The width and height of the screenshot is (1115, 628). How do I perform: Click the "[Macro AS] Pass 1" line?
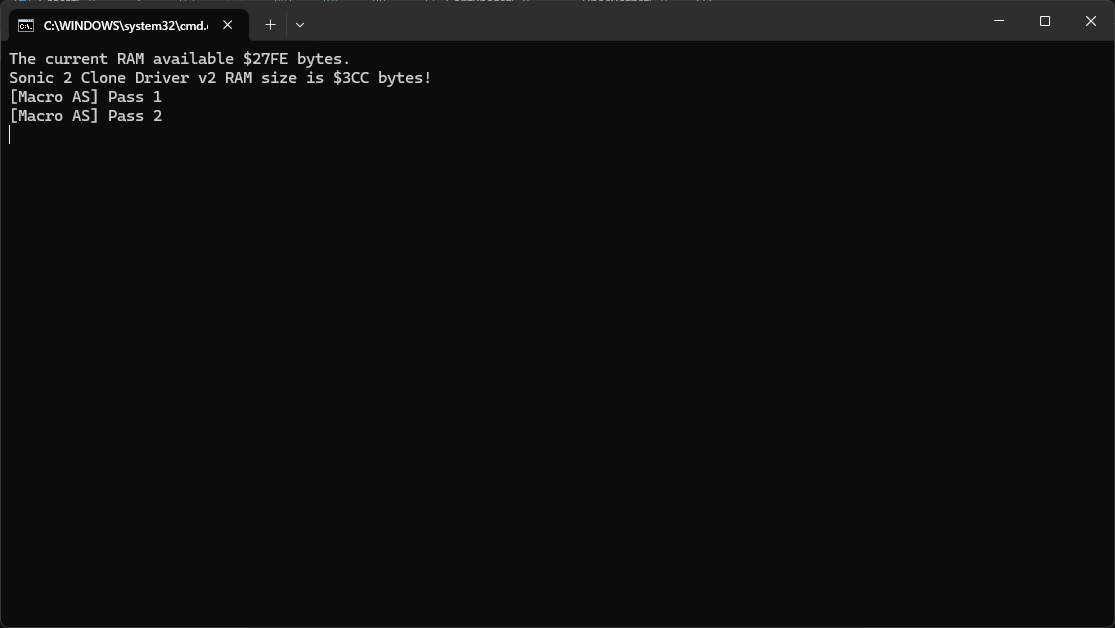click(x=85, y=97)
